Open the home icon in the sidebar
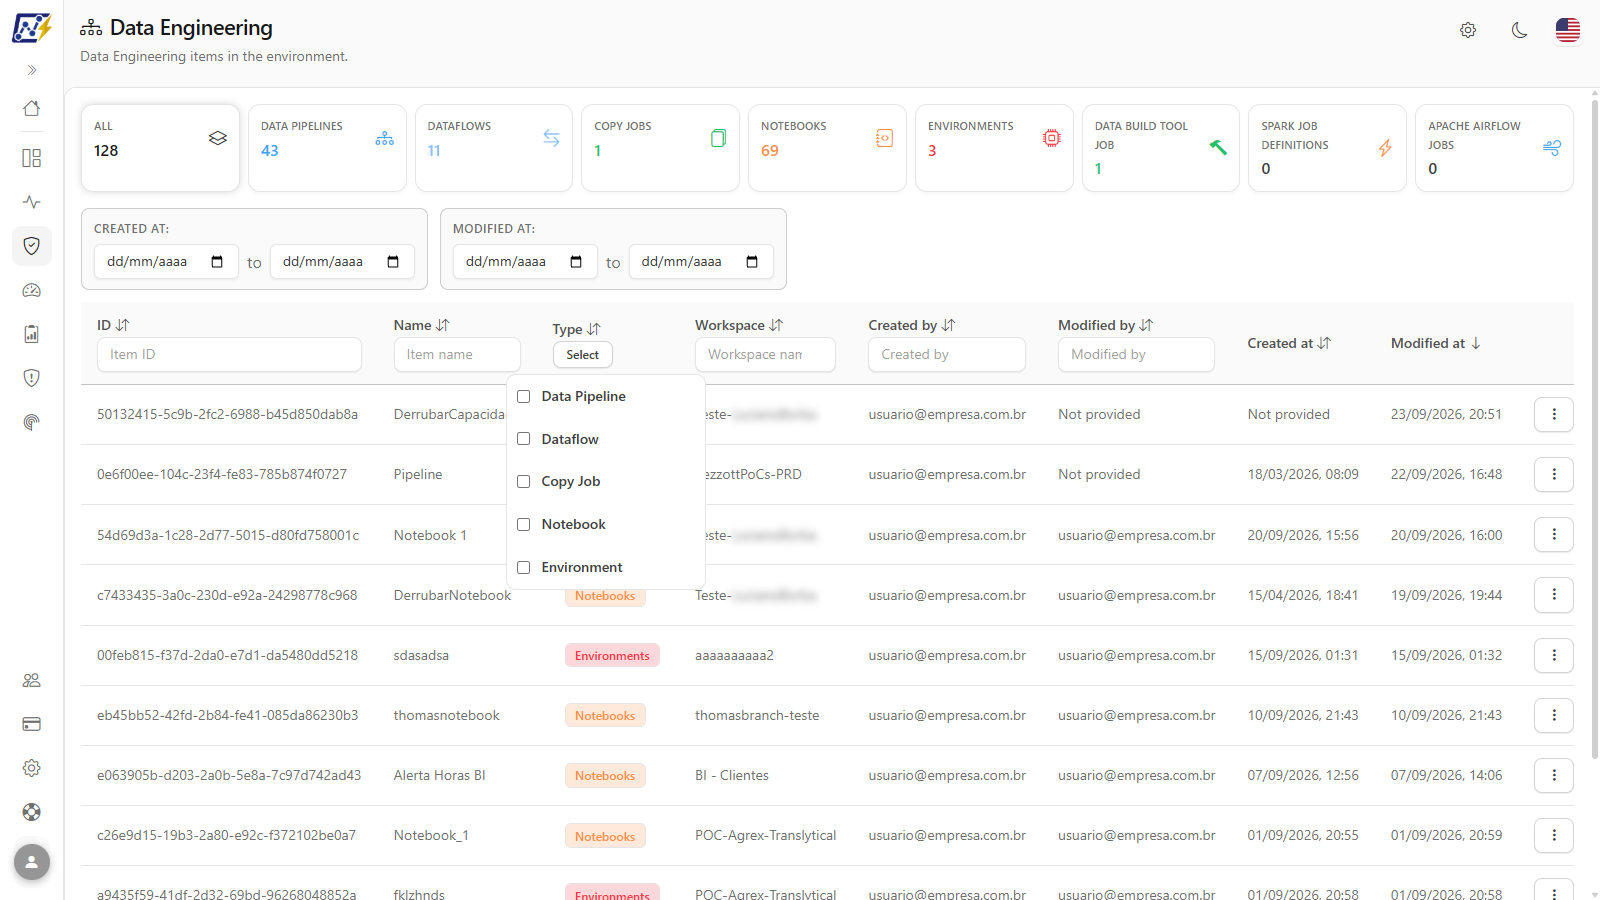Screen dimensions: 1600x900 pos(32,108)
